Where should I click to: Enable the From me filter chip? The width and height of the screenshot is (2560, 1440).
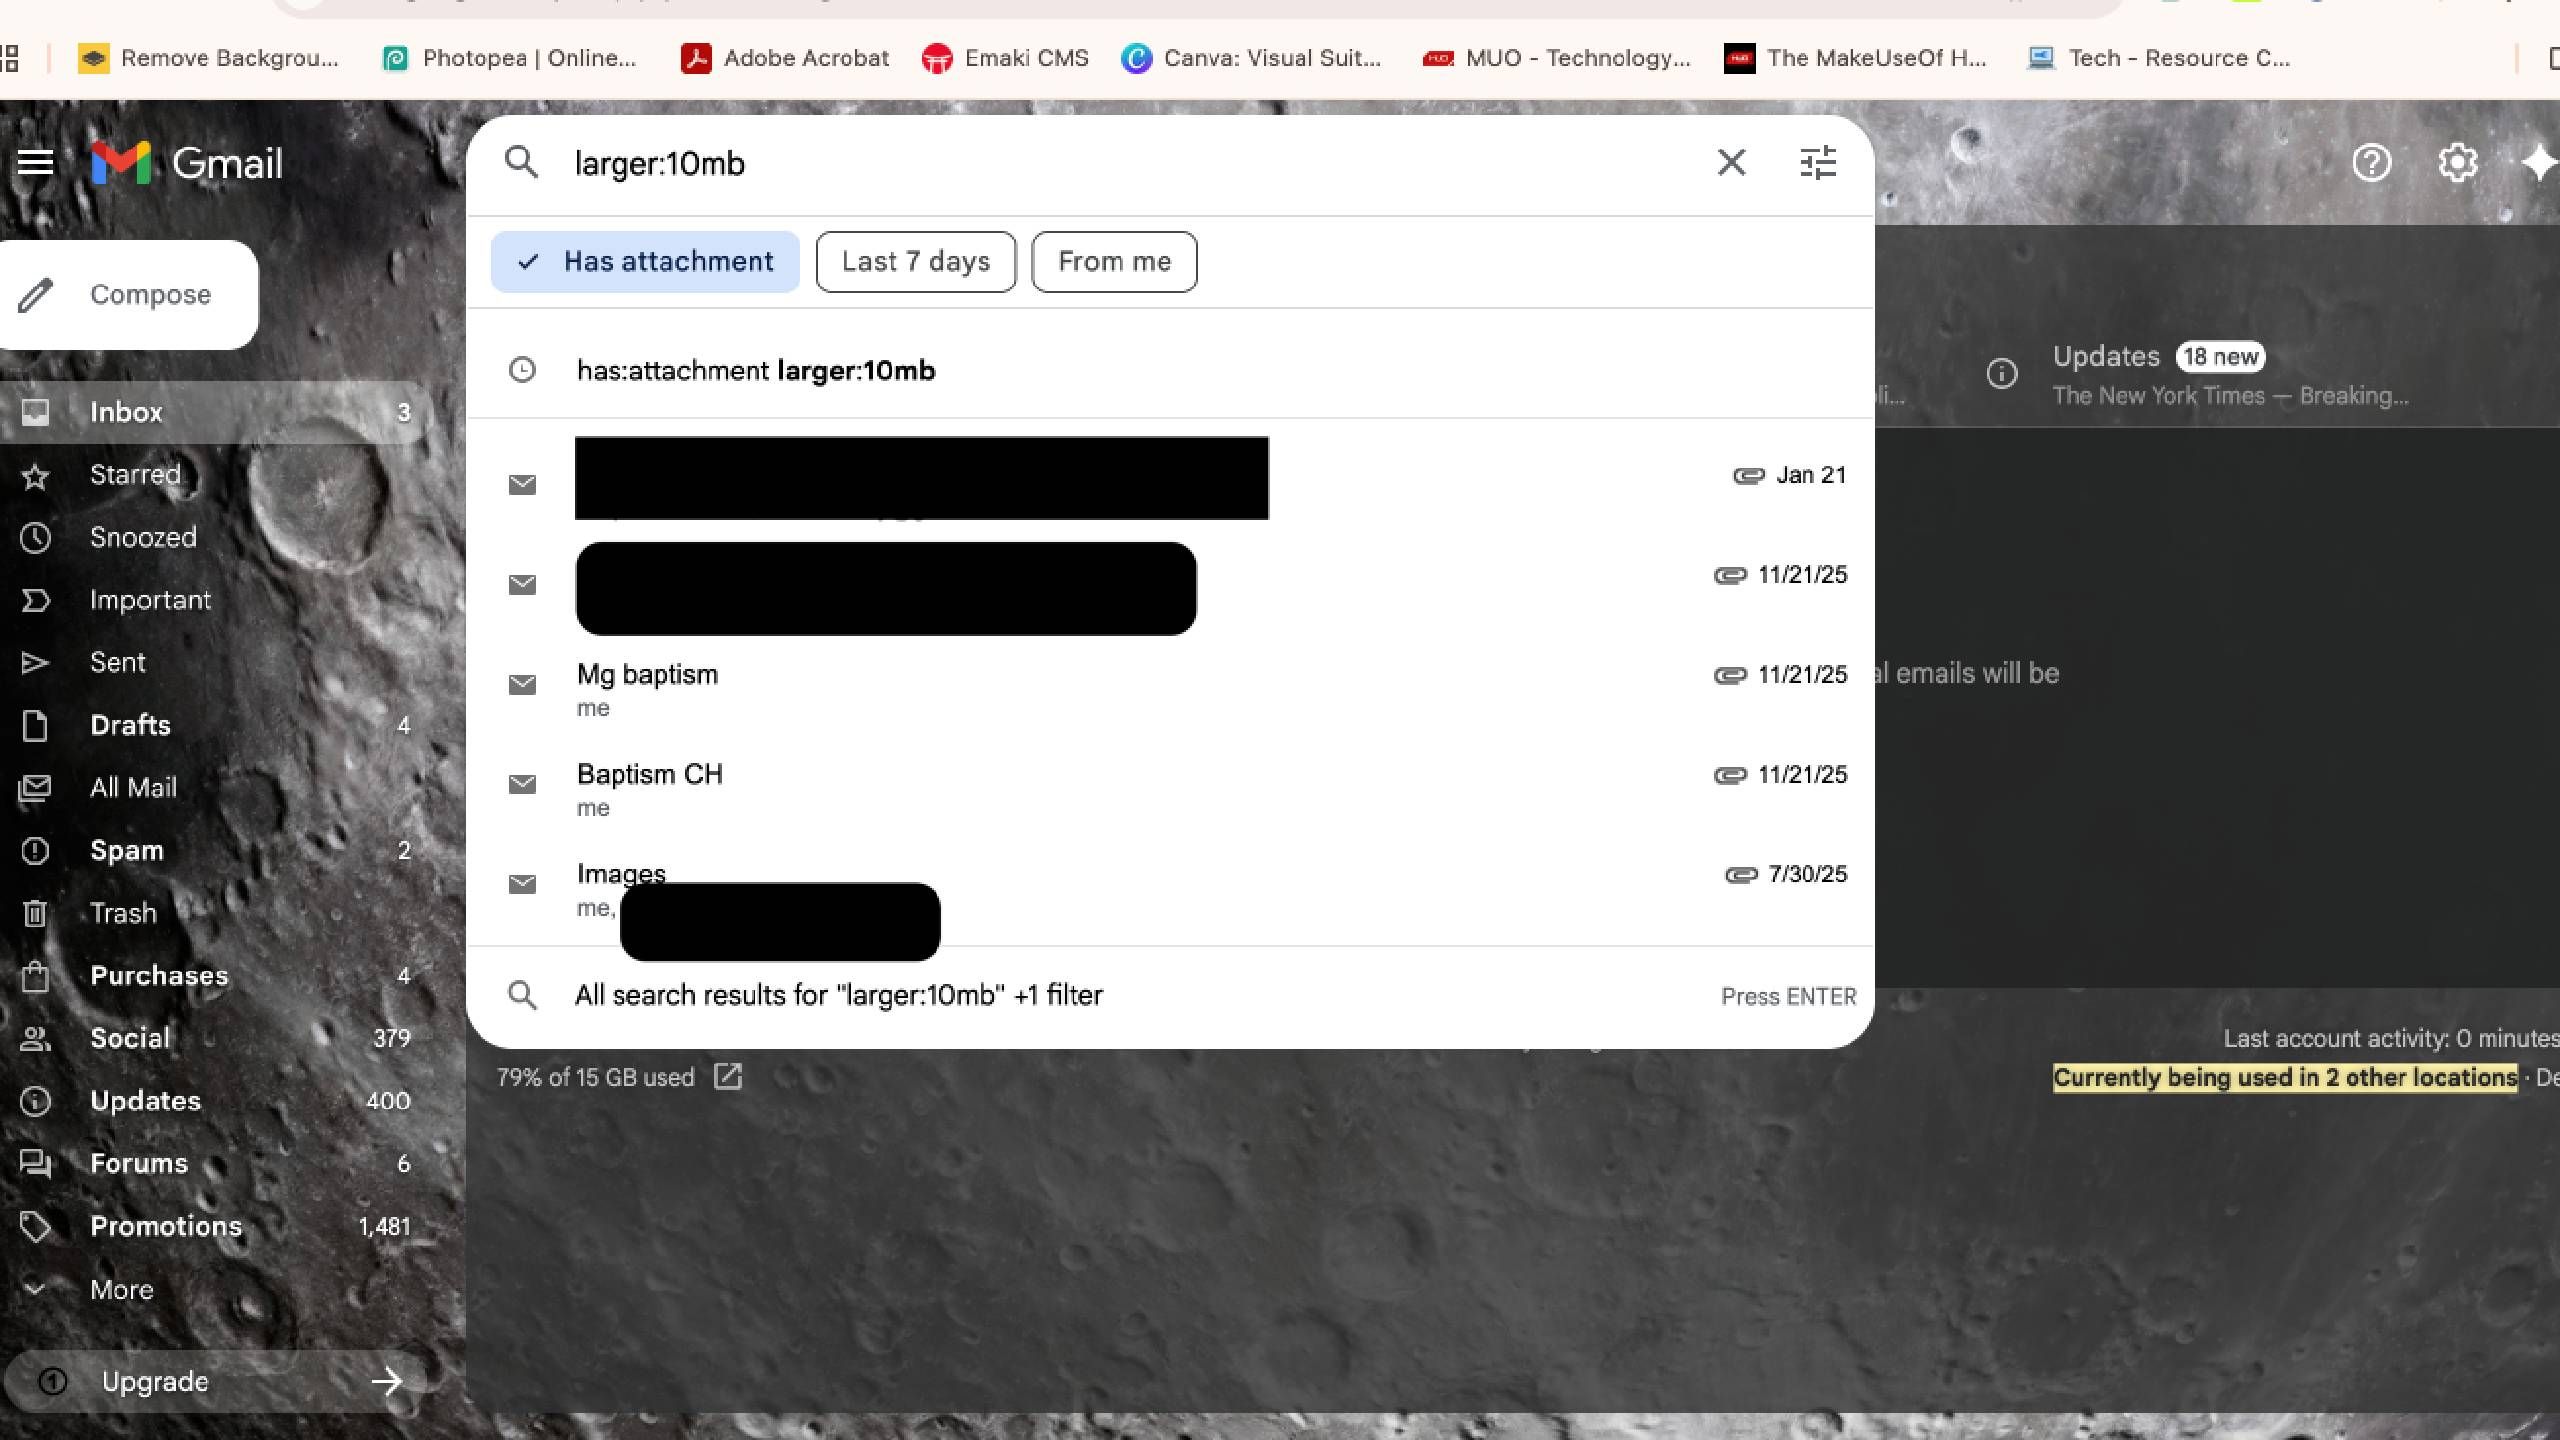[x=1114, y=262]
